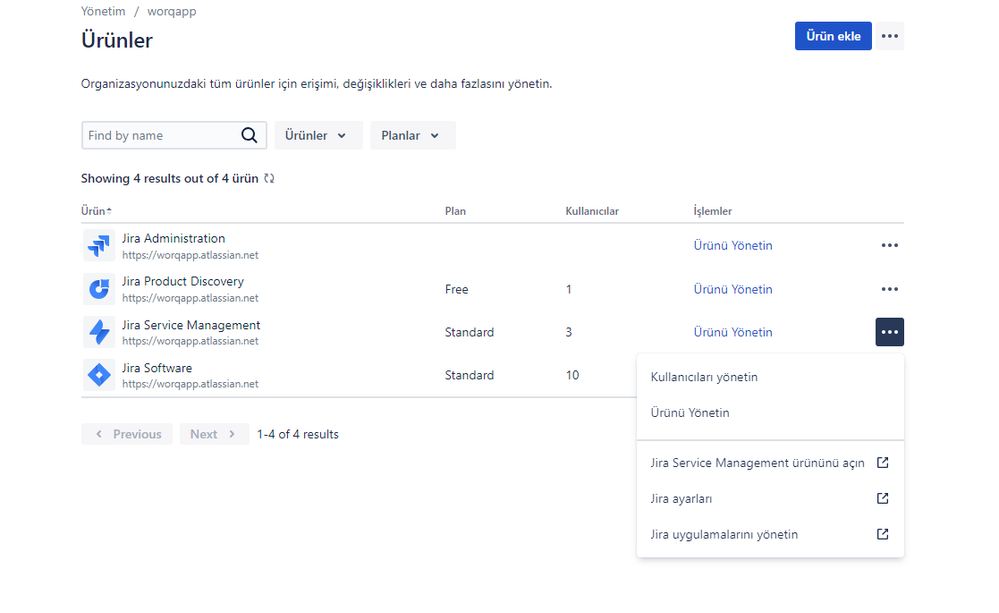Click the refresh results icon
Viewport: 999px width, 613px height.
(270, 178)
